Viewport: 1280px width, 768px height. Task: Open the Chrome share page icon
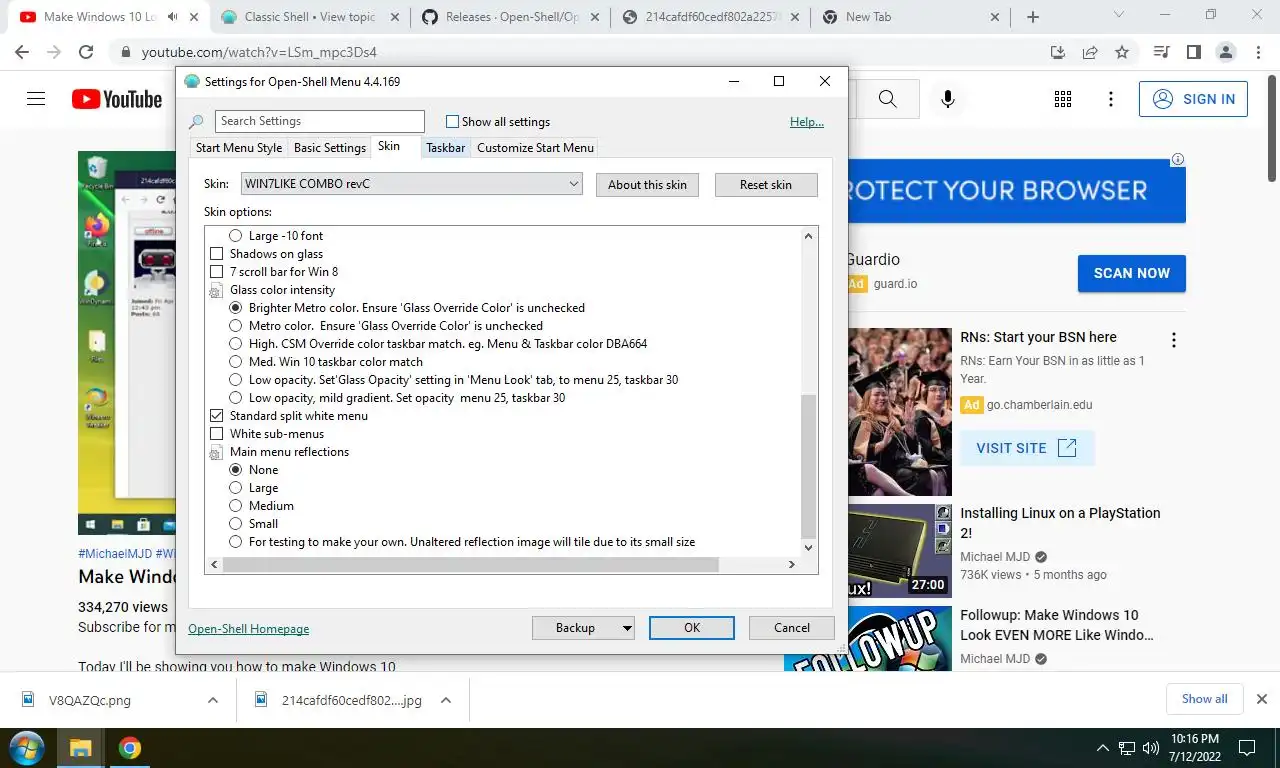1090,52
